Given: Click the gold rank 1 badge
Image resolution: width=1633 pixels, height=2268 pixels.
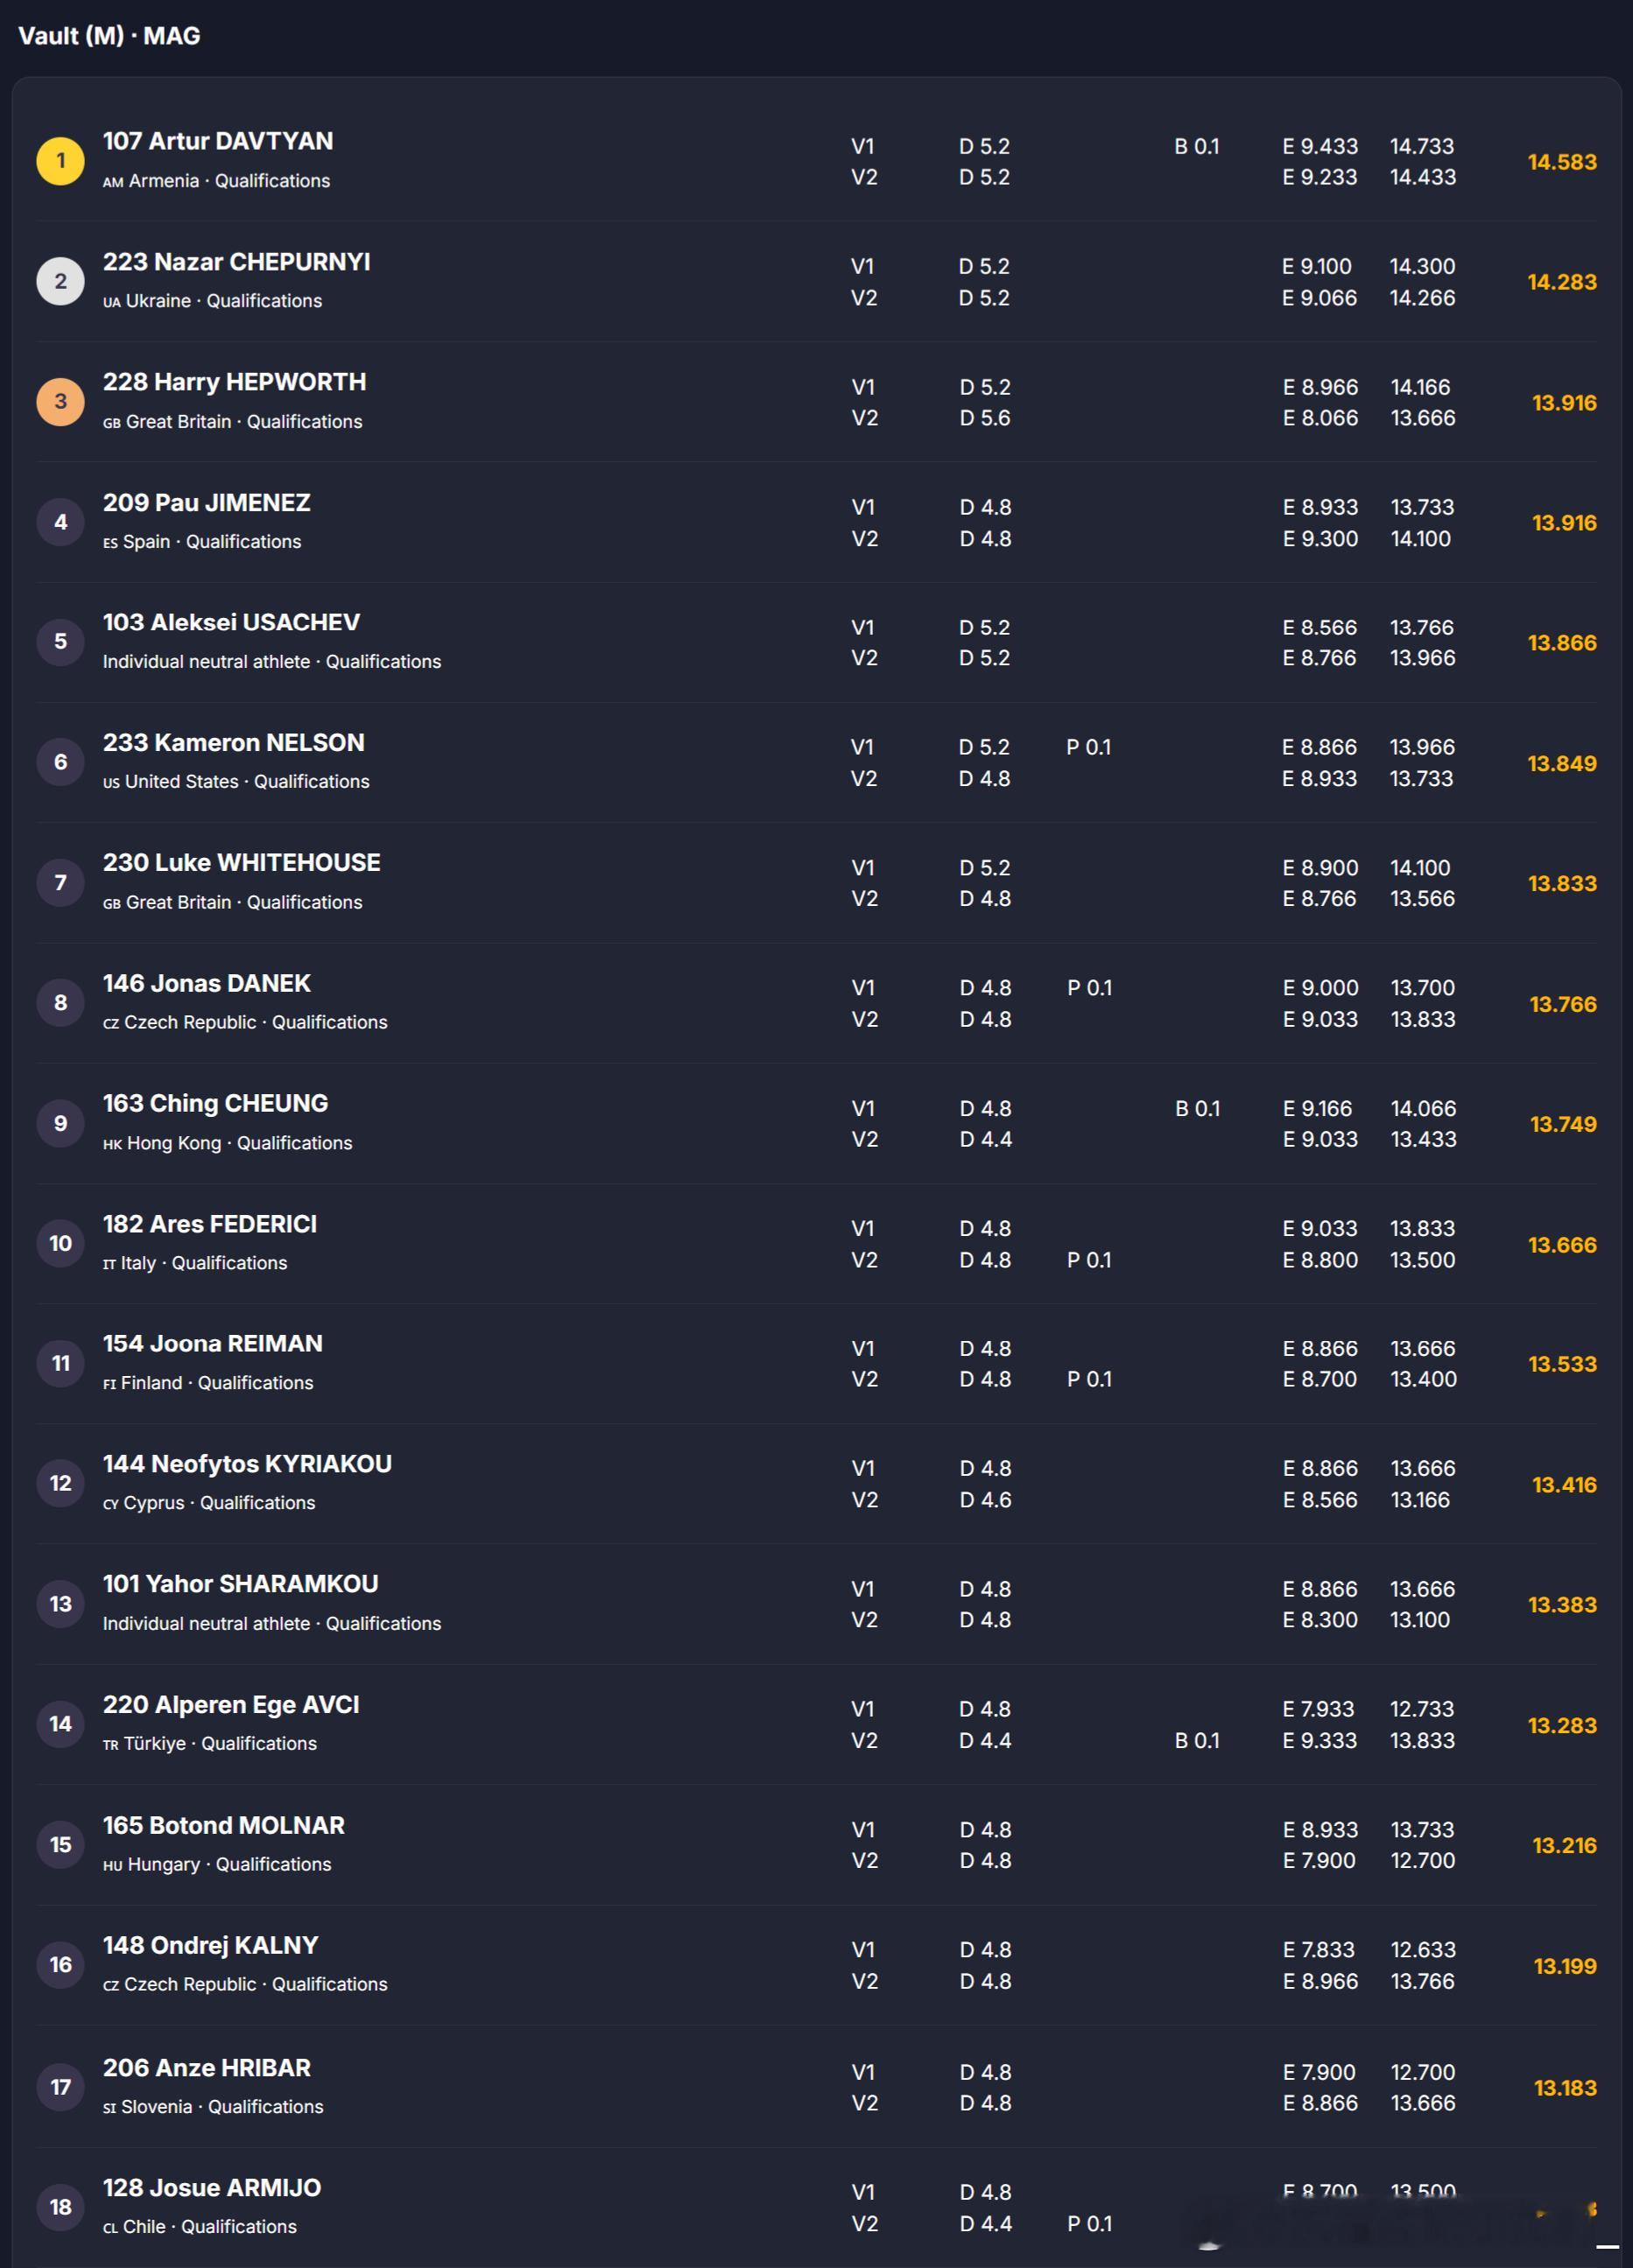Looking at the screenshot, I should pos(60,161).
